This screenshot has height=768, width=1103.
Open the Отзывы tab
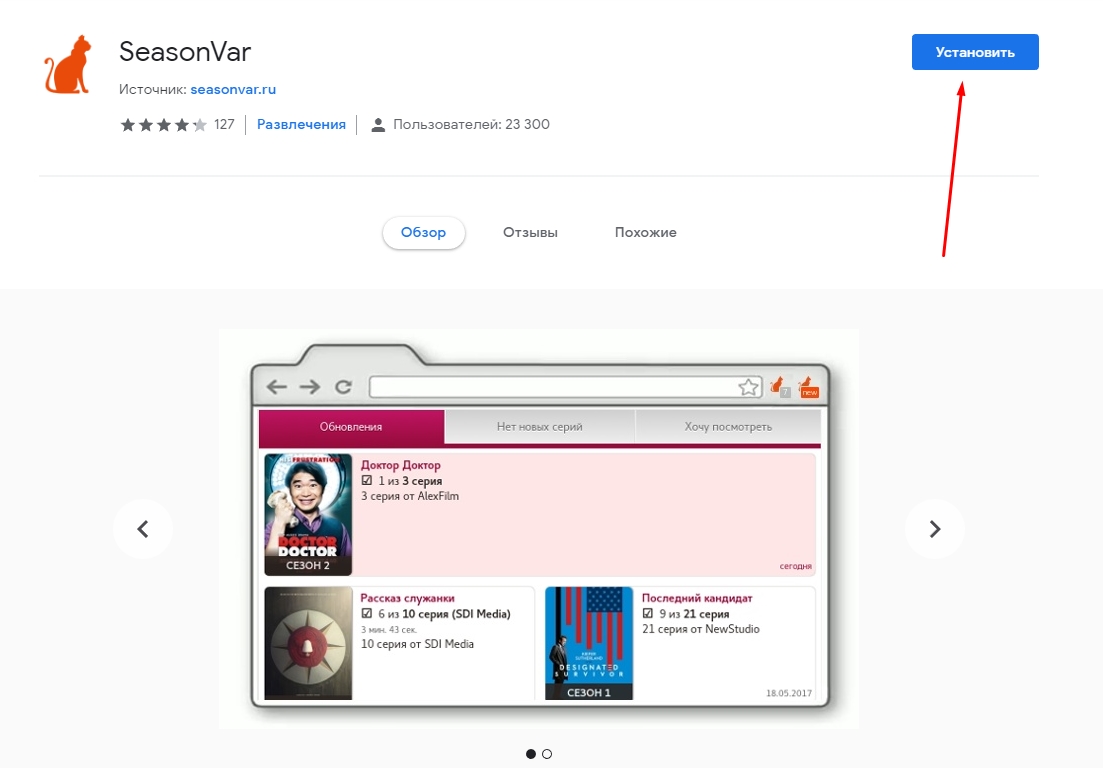(x=530, y=233)
